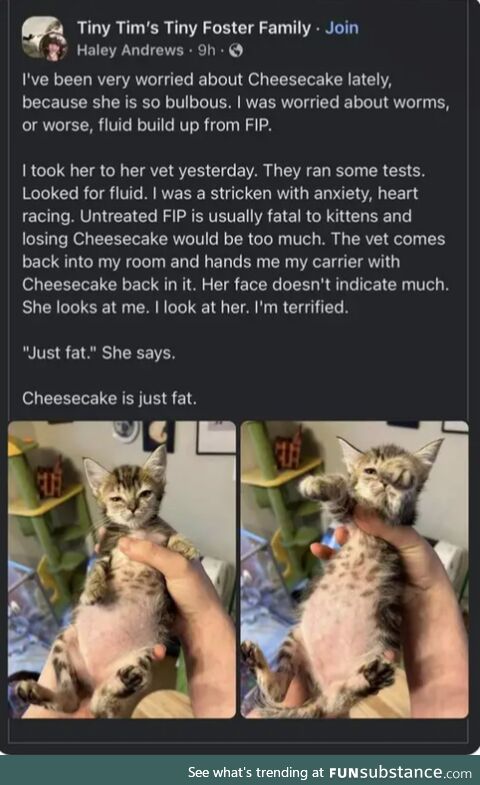Screen dimensions: 480x785
Task: Click the public globe privacy icon
Action: click(x=236, y=50)
